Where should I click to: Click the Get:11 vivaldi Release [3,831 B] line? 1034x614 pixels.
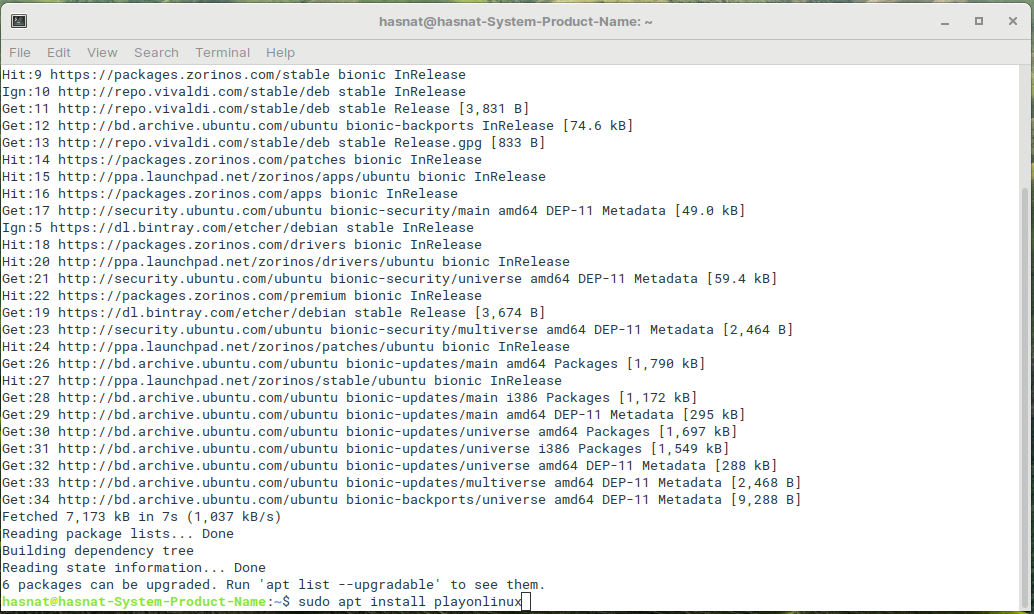coord(266,109)
